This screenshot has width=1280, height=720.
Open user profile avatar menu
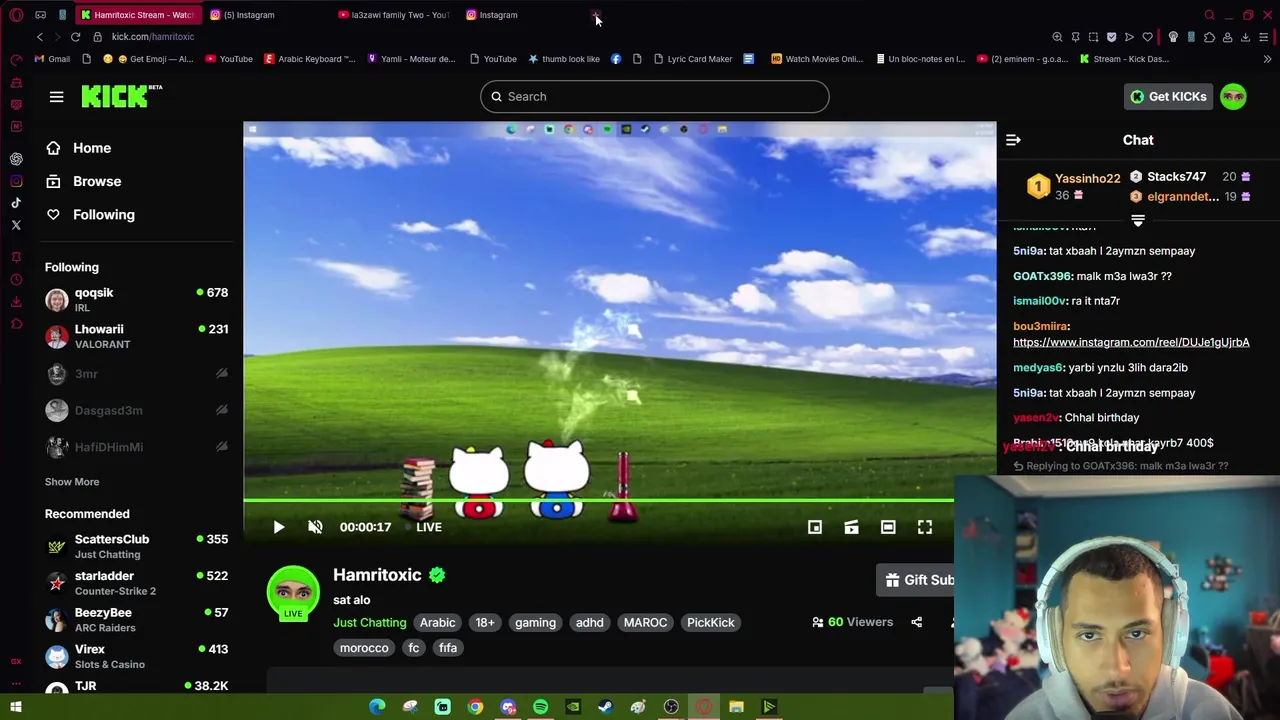coord(1233,96)
